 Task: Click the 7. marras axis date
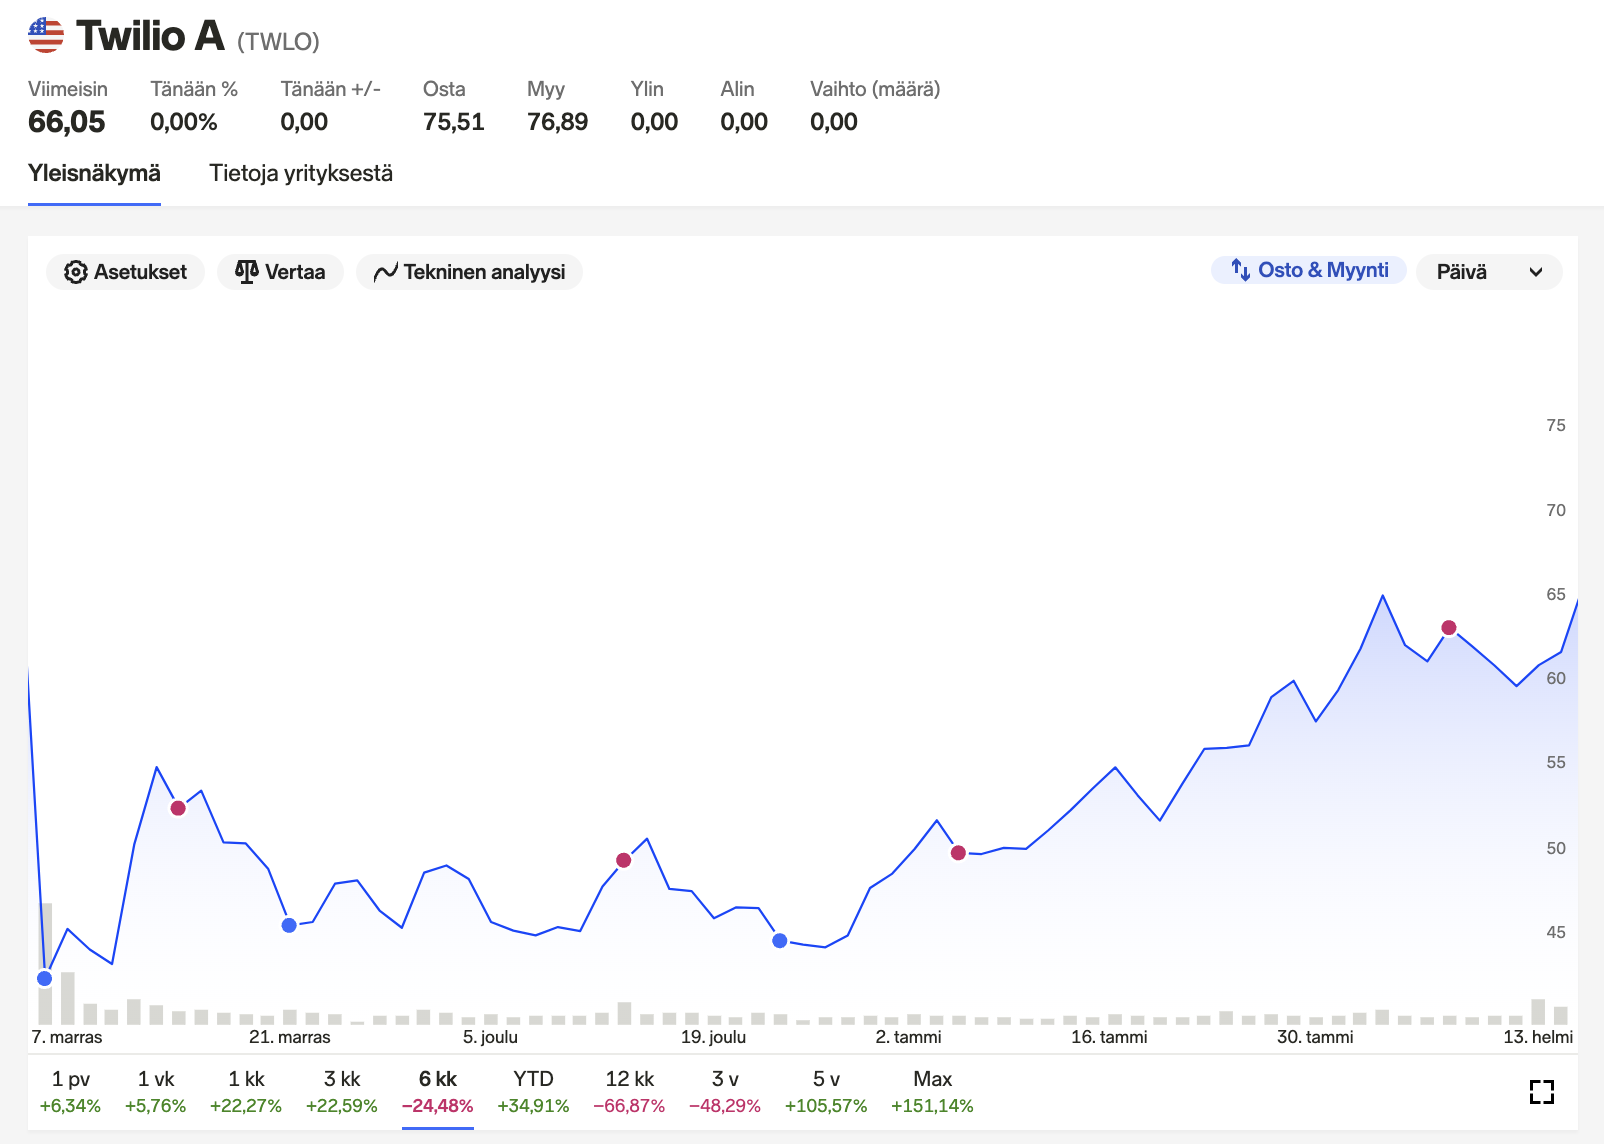point(67,1037)
